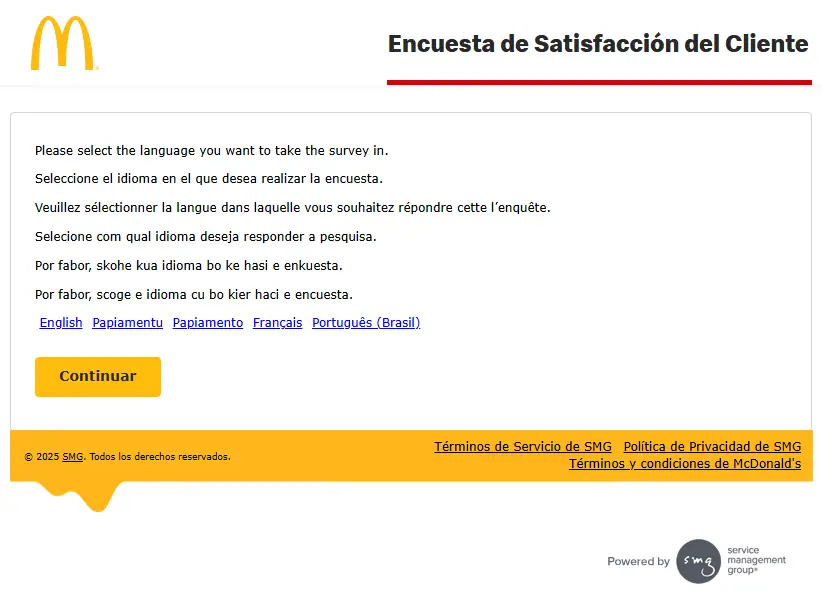Click the 'Powered by' label
Viewport: 822px width, 600px height.
(639, 561)
